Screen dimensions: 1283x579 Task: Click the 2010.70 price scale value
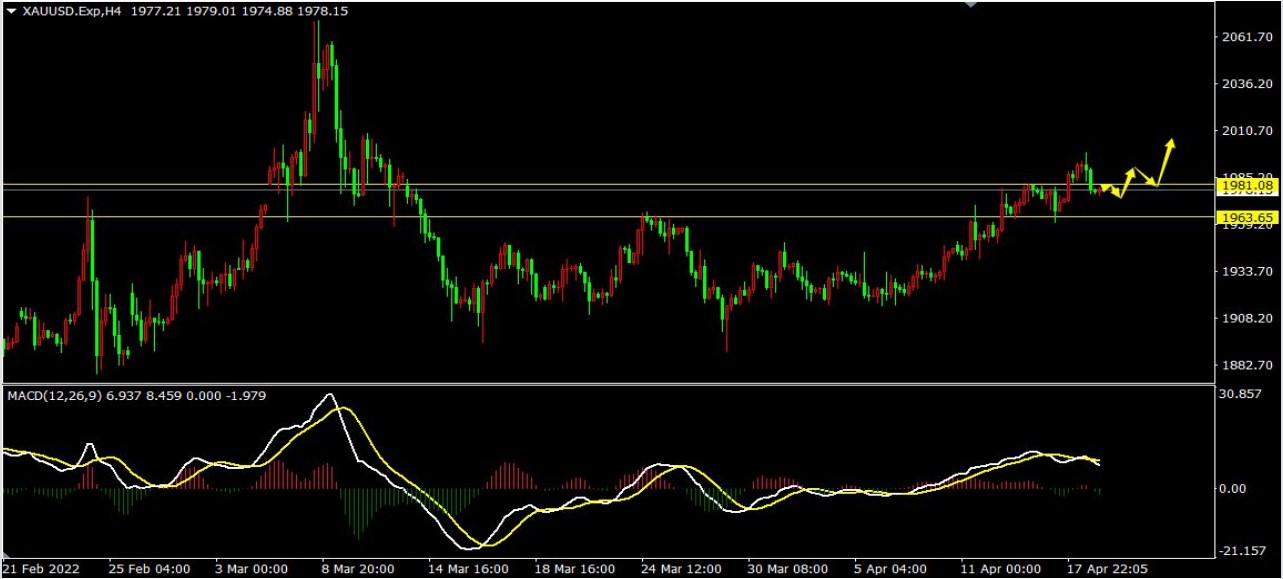click(x=1248, y=131)
